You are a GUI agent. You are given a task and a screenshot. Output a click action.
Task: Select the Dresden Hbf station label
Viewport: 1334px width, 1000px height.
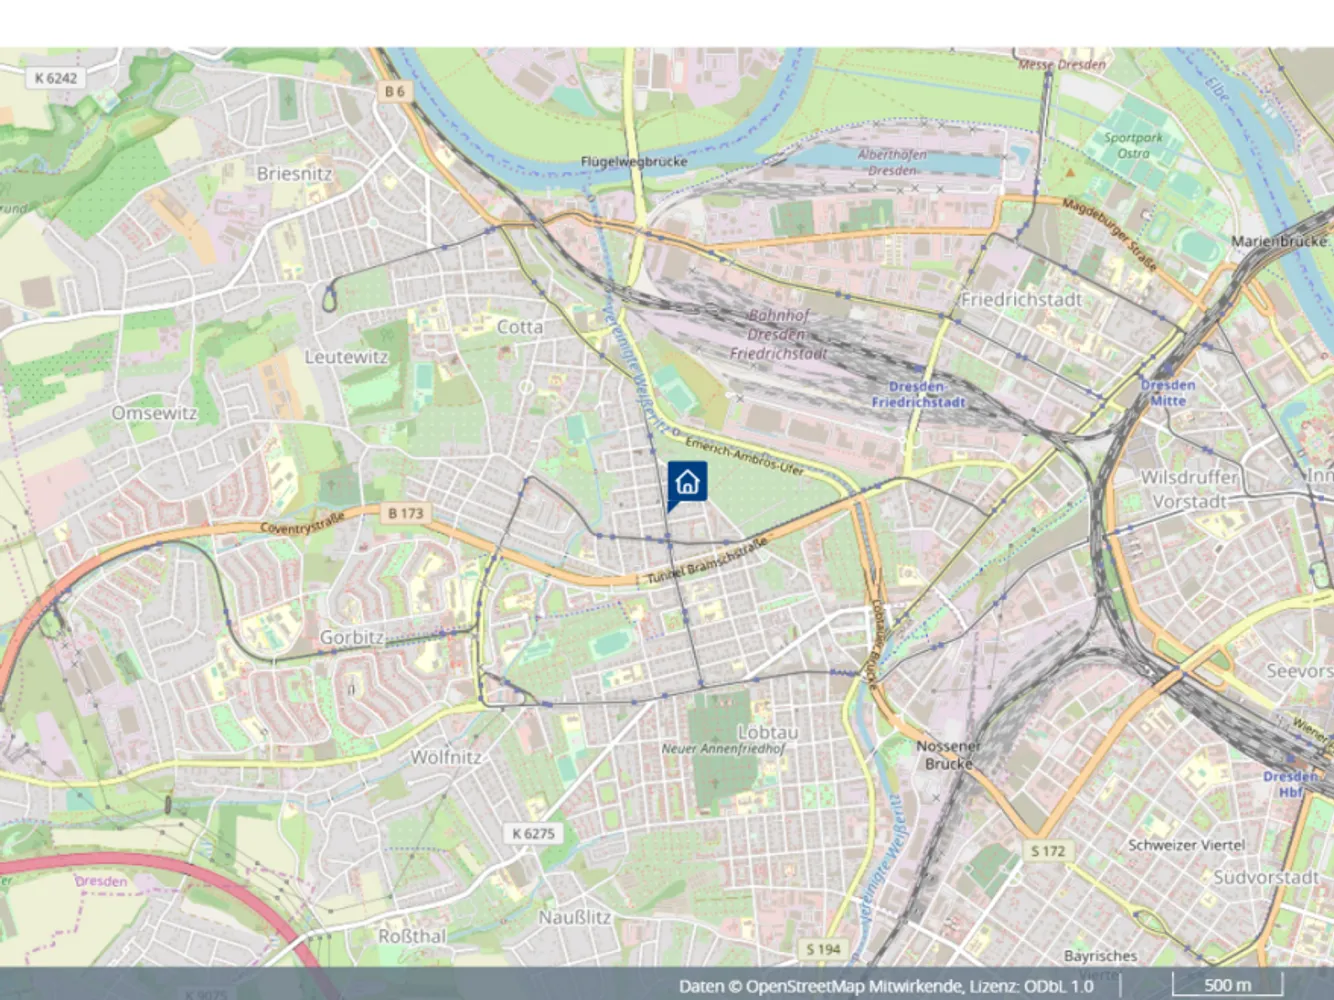pos(1290,784)
